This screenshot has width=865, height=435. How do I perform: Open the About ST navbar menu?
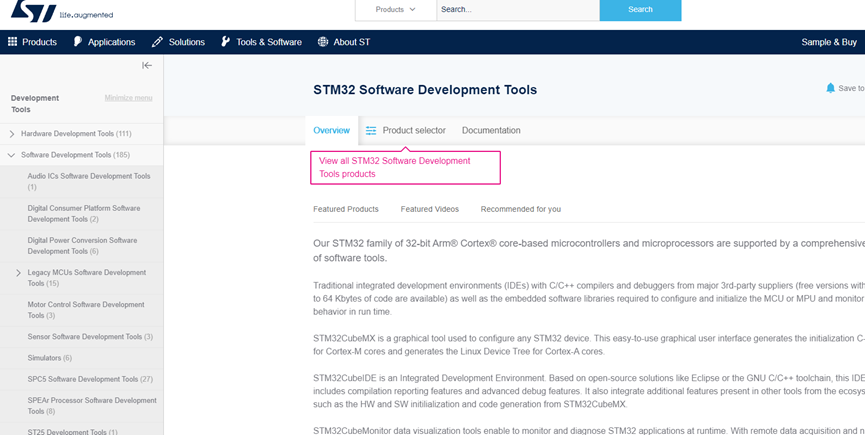tap(351, 42)
